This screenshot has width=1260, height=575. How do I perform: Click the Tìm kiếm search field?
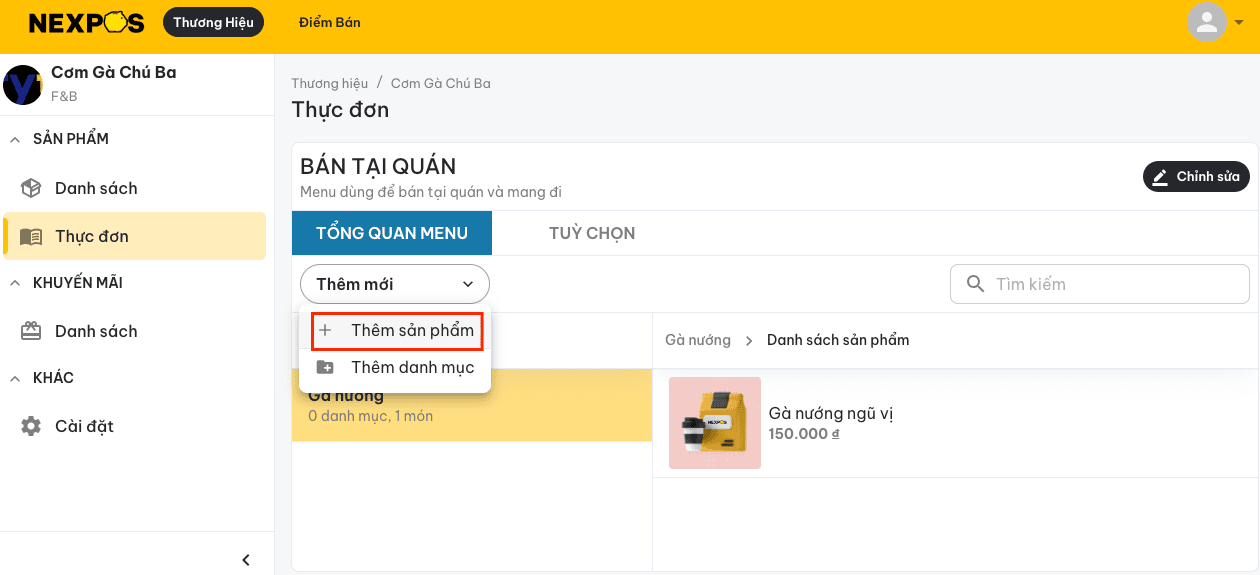pyautogui.click(x=1100, y=284)
